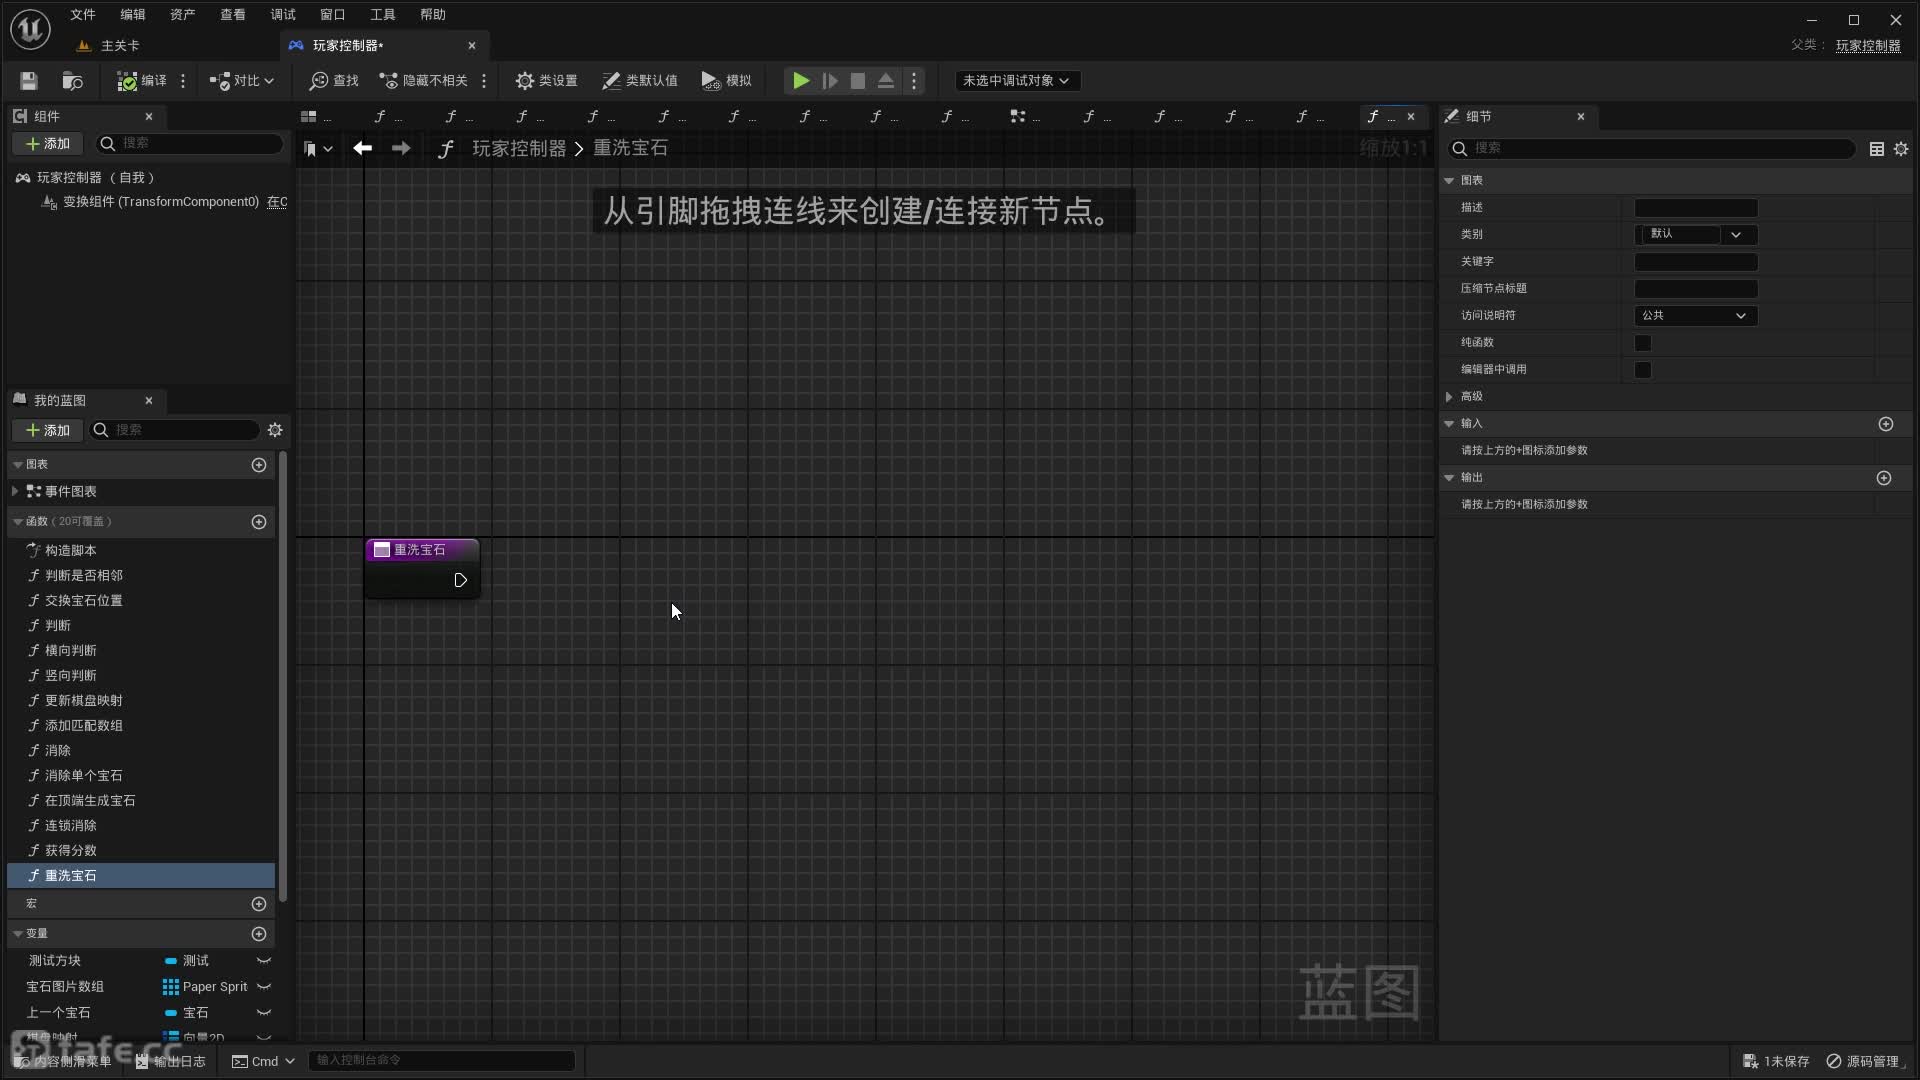Viewport: 1920px width, 1080px height.
Task: Open the 未选中调试对象 debug object dropdown
Action: pyautogui.click(x=1017, y=81)
